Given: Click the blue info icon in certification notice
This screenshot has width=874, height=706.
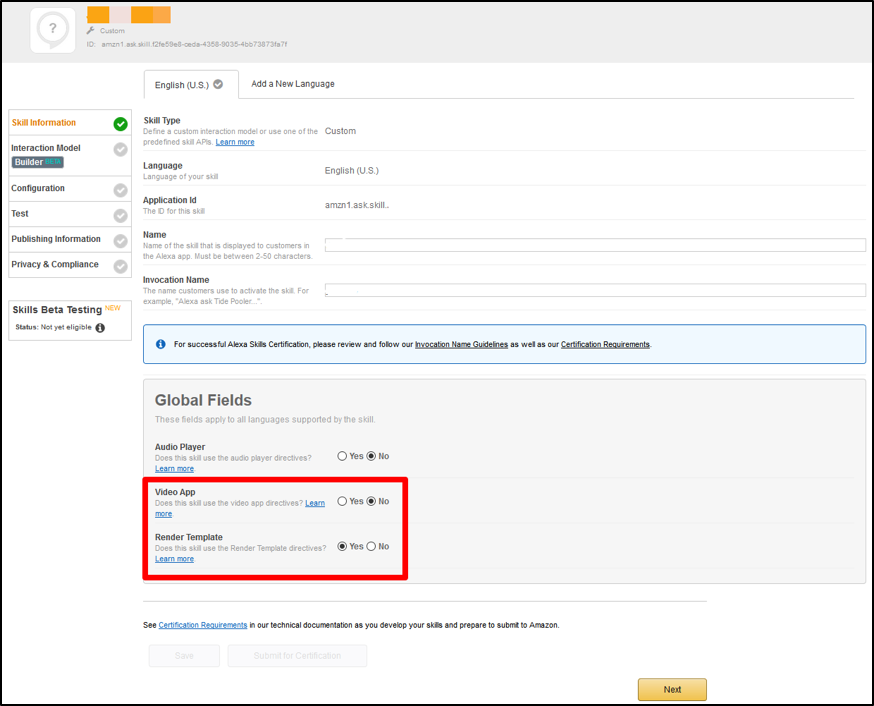Looking at the screenshot, I should [161, 344].
